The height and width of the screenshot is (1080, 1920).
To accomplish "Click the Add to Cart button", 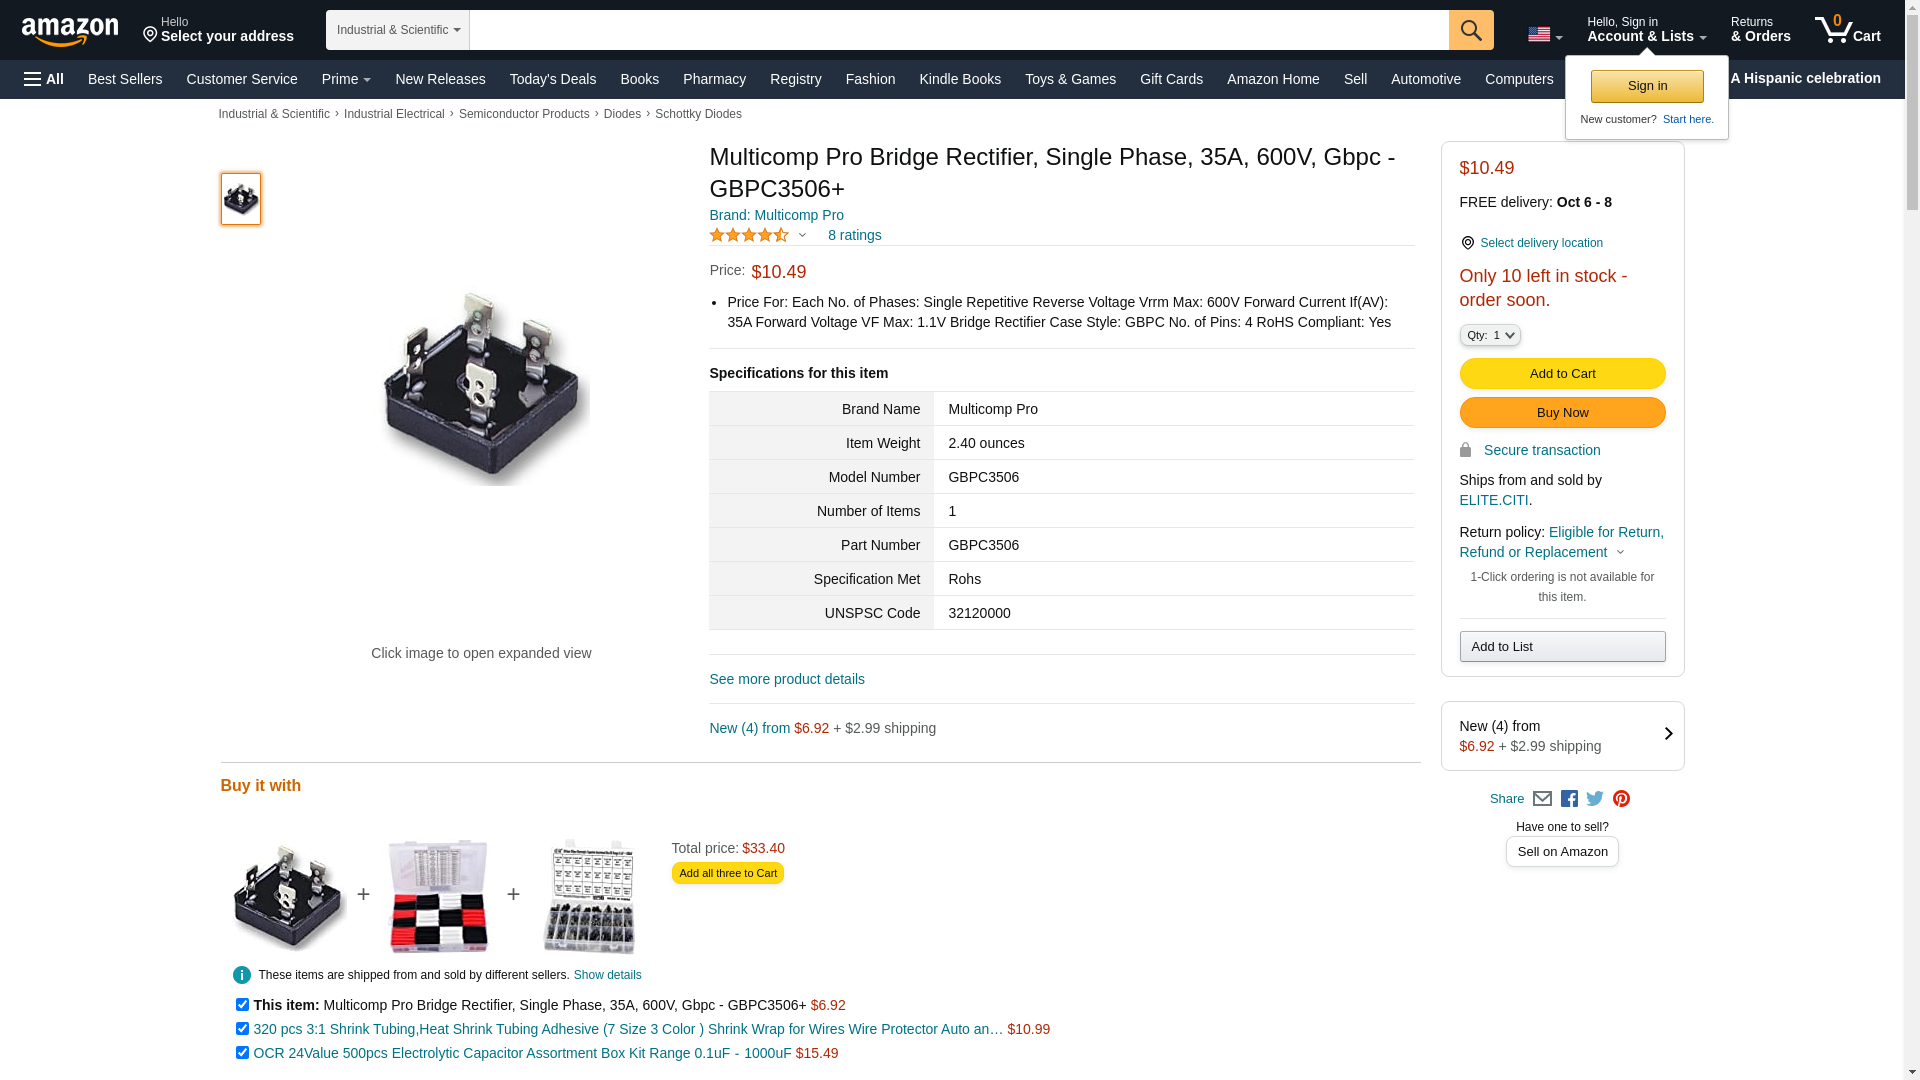I will (x=1562, y=373).
